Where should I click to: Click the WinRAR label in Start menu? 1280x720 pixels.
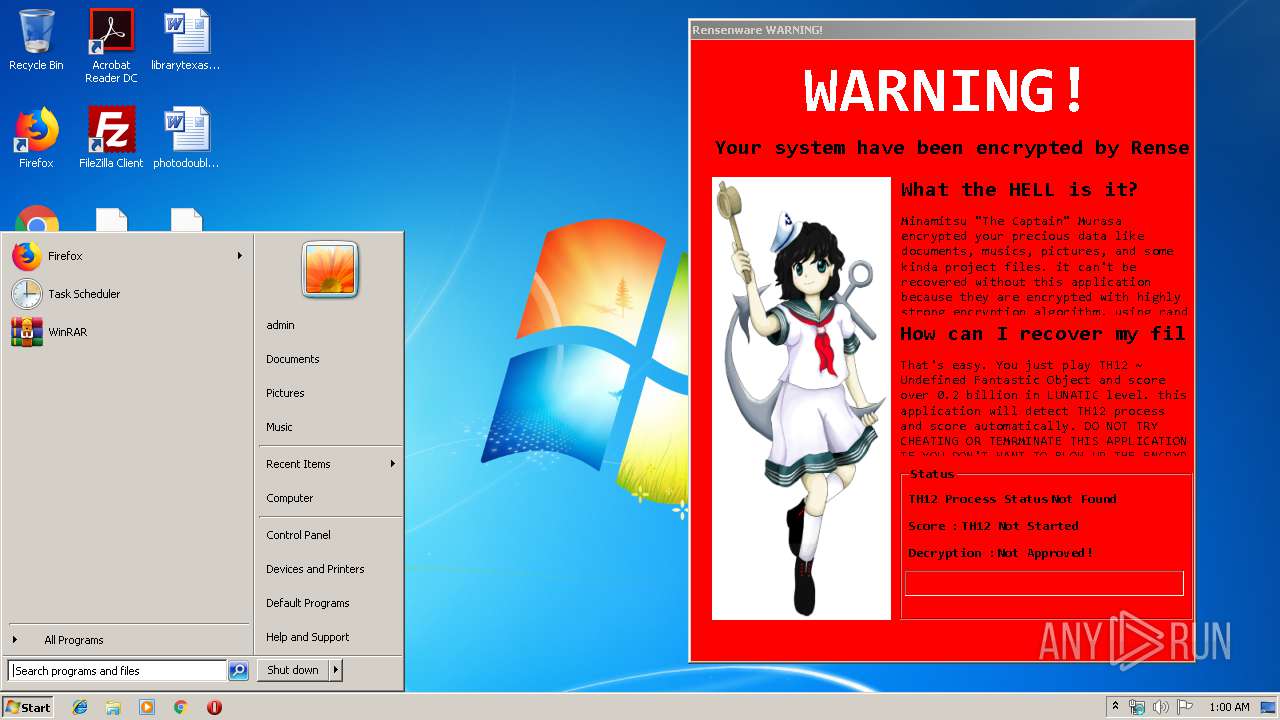pos(67,332)
